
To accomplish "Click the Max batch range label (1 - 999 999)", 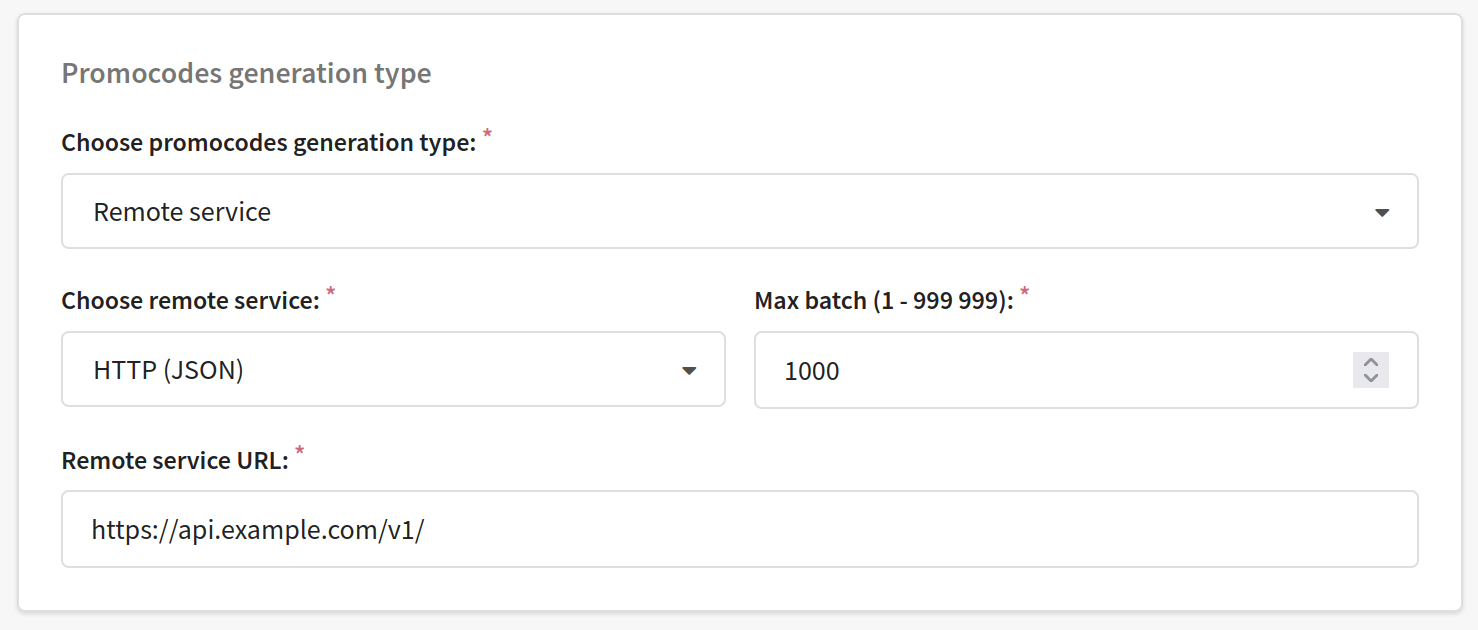I will [x=885, y=300].
